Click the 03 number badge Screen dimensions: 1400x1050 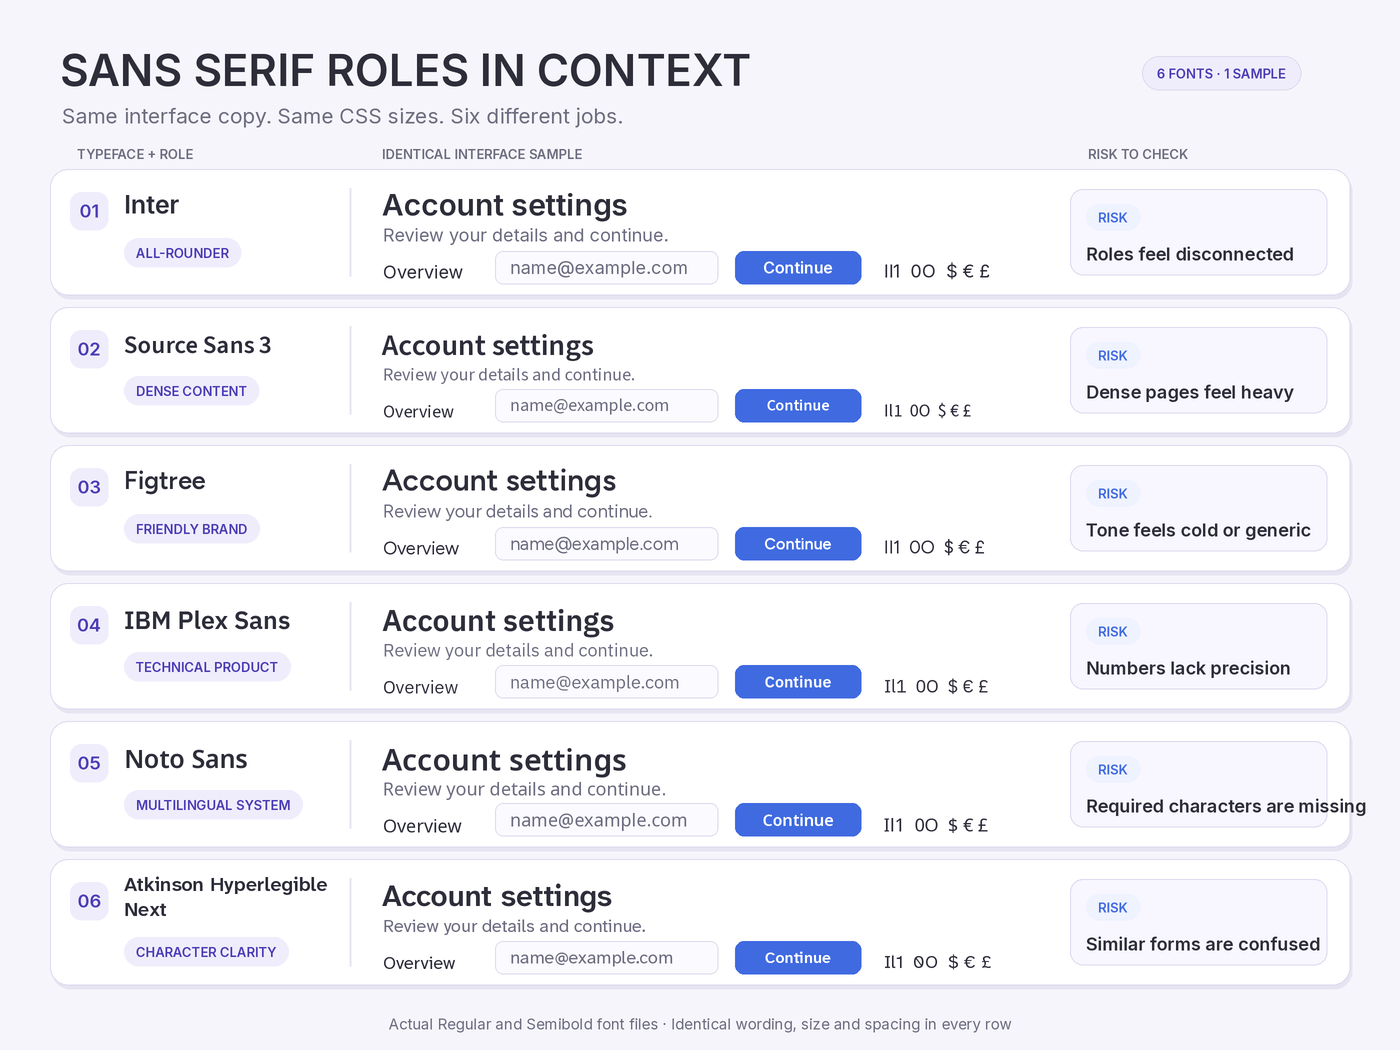tap(89, 487)
